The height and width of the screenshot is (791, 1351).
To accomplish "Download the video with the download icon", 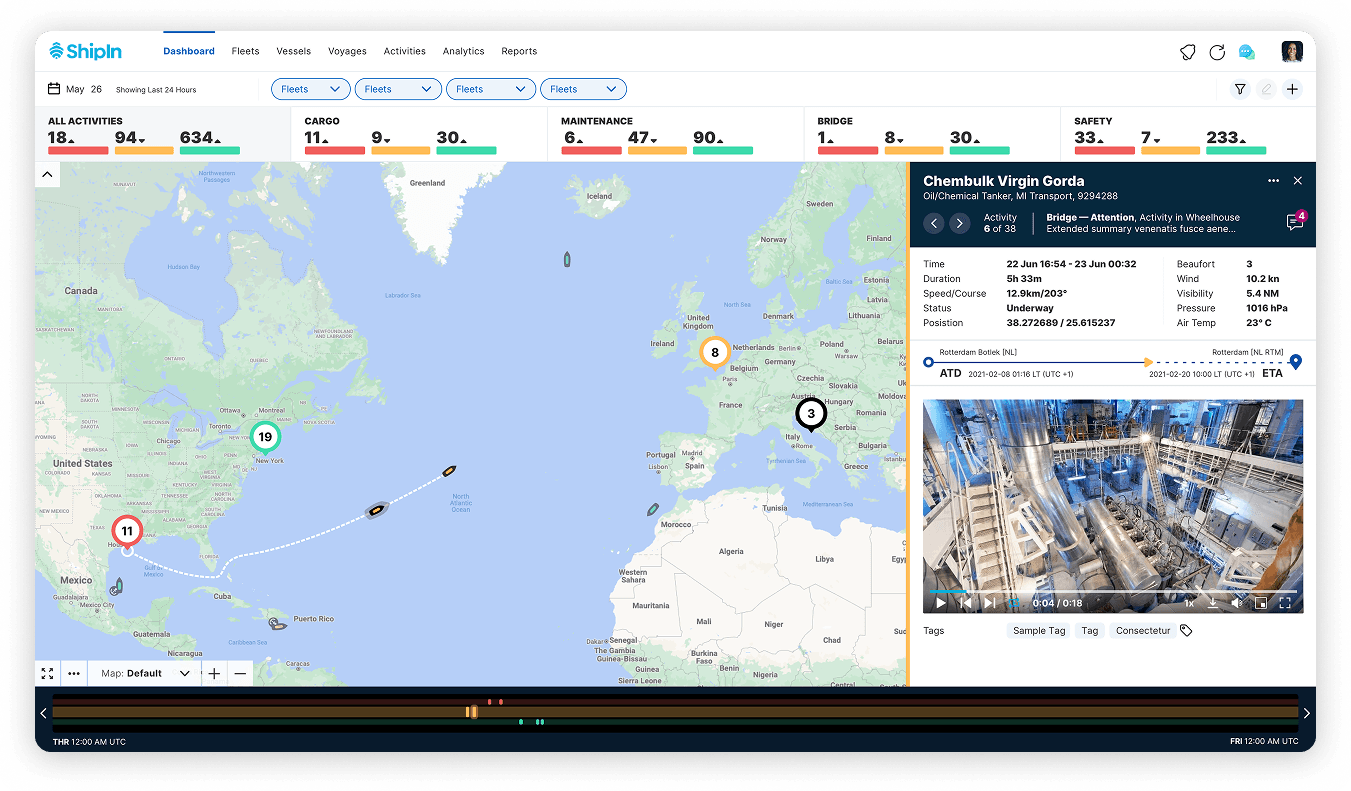I will 1212,603.
